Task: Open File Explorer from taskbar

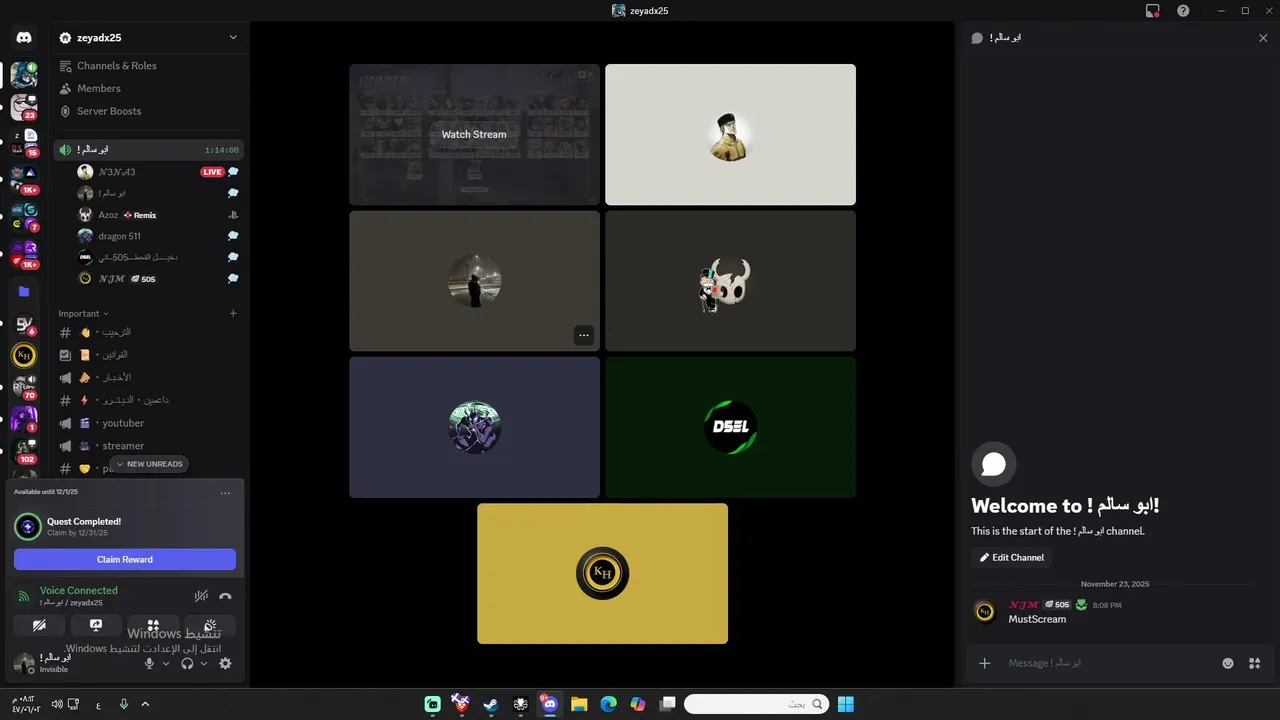Action: pyautogui.click(x=579, y=704)
